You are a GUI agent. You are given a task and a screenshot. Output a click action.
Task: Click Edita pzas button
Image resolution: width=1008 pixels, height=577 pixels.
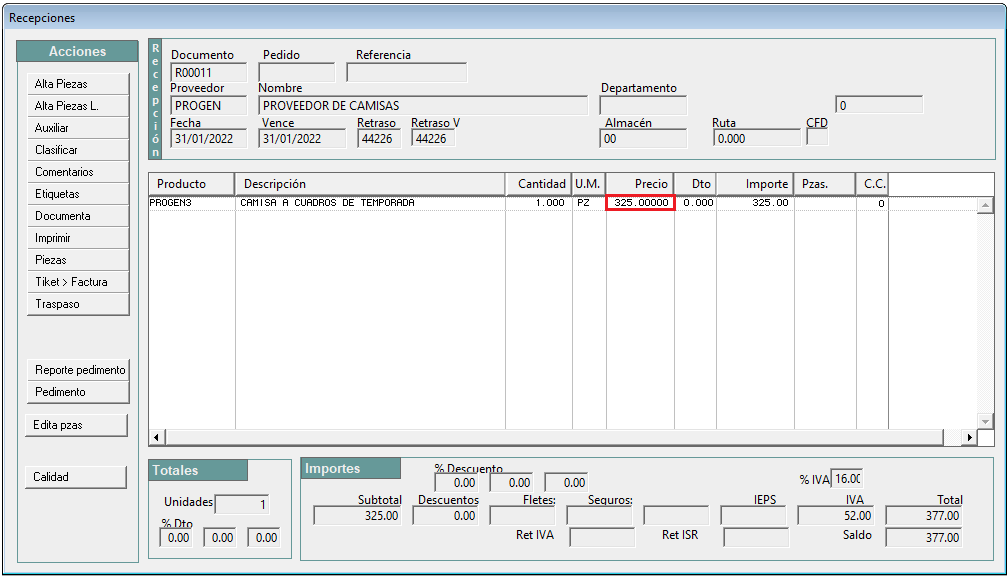76,425
